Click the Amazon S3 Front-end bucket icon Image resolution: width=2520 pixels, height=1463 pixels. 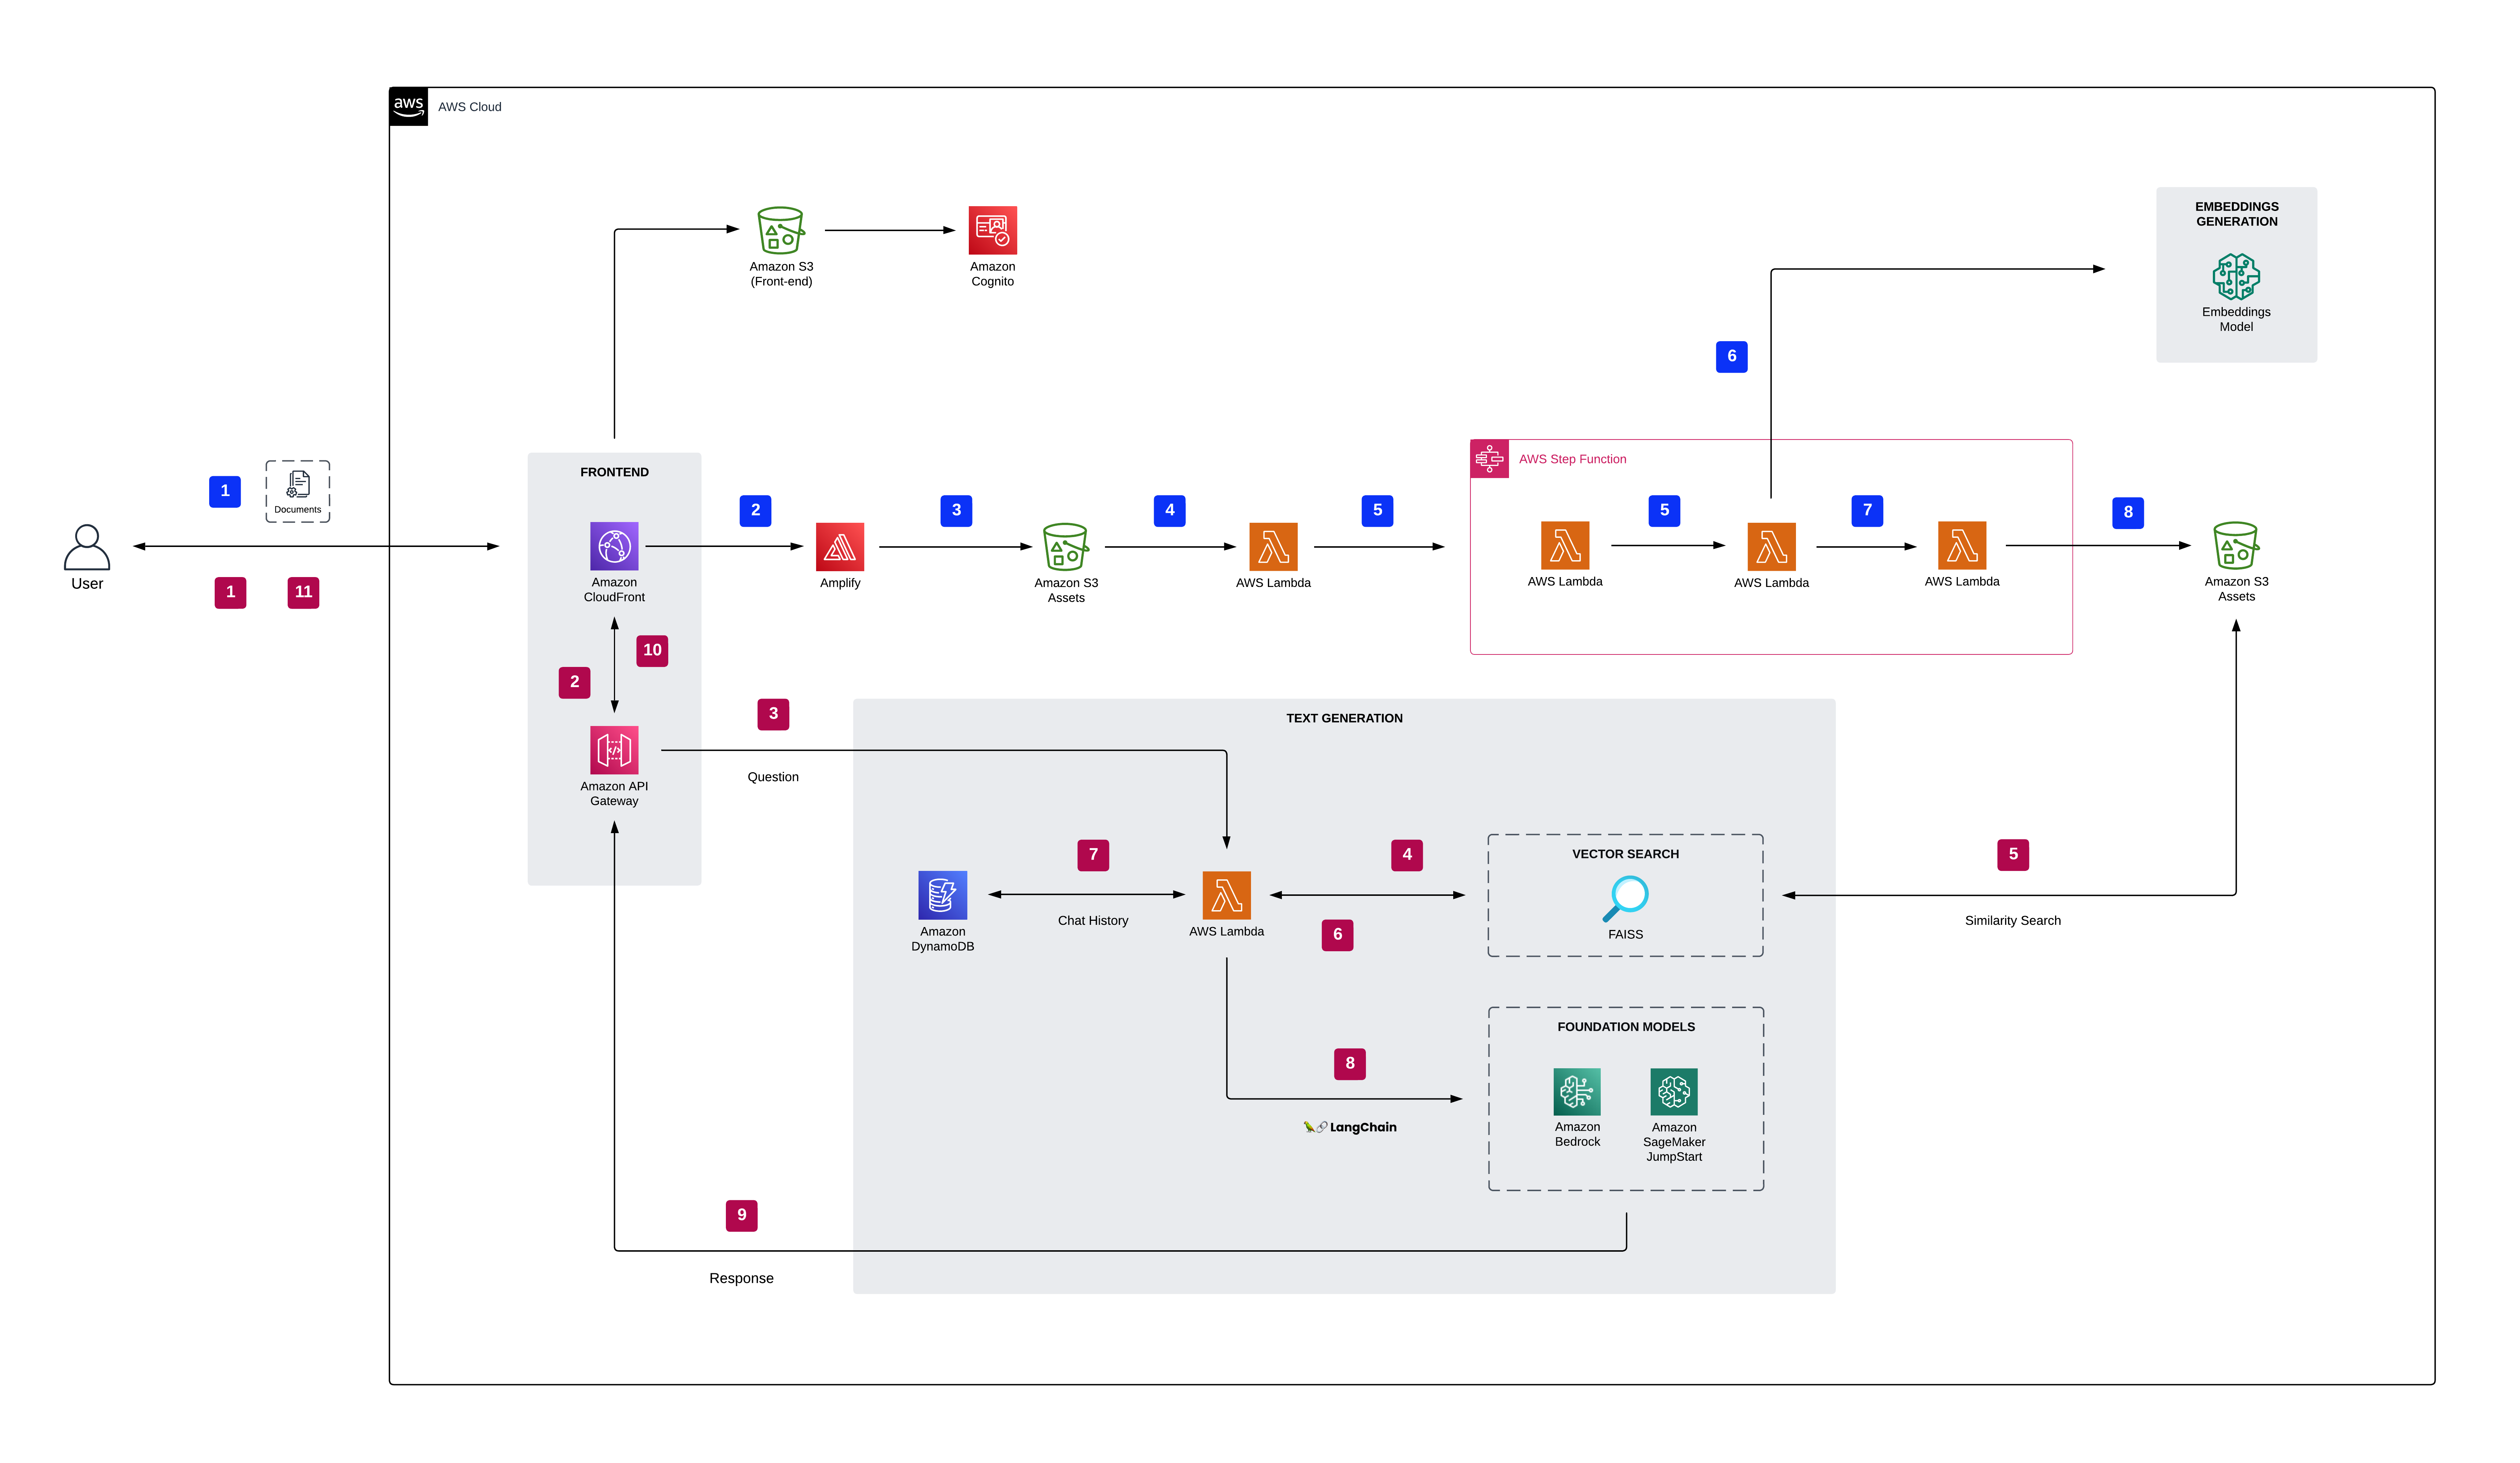coord(781,230)
